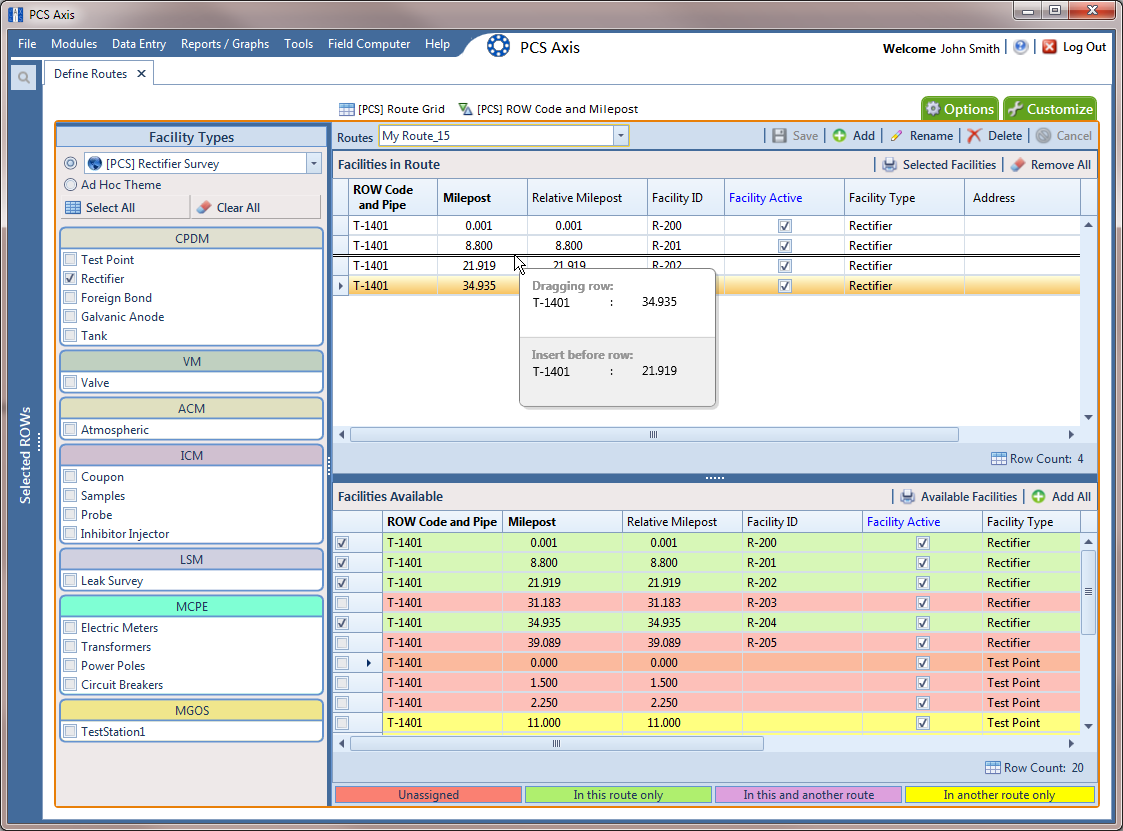Click the In another route only legend
The height and width of the screenshot is (831, 1123).
click(x=999, y=794)
